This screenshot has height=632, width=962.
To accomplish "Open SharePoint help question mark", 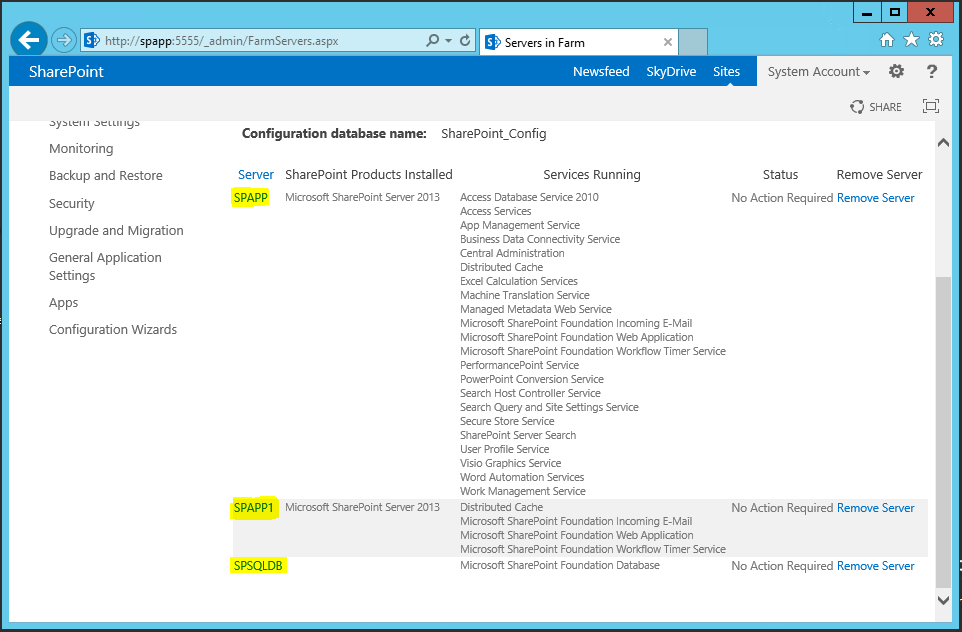I will [931, 71].
